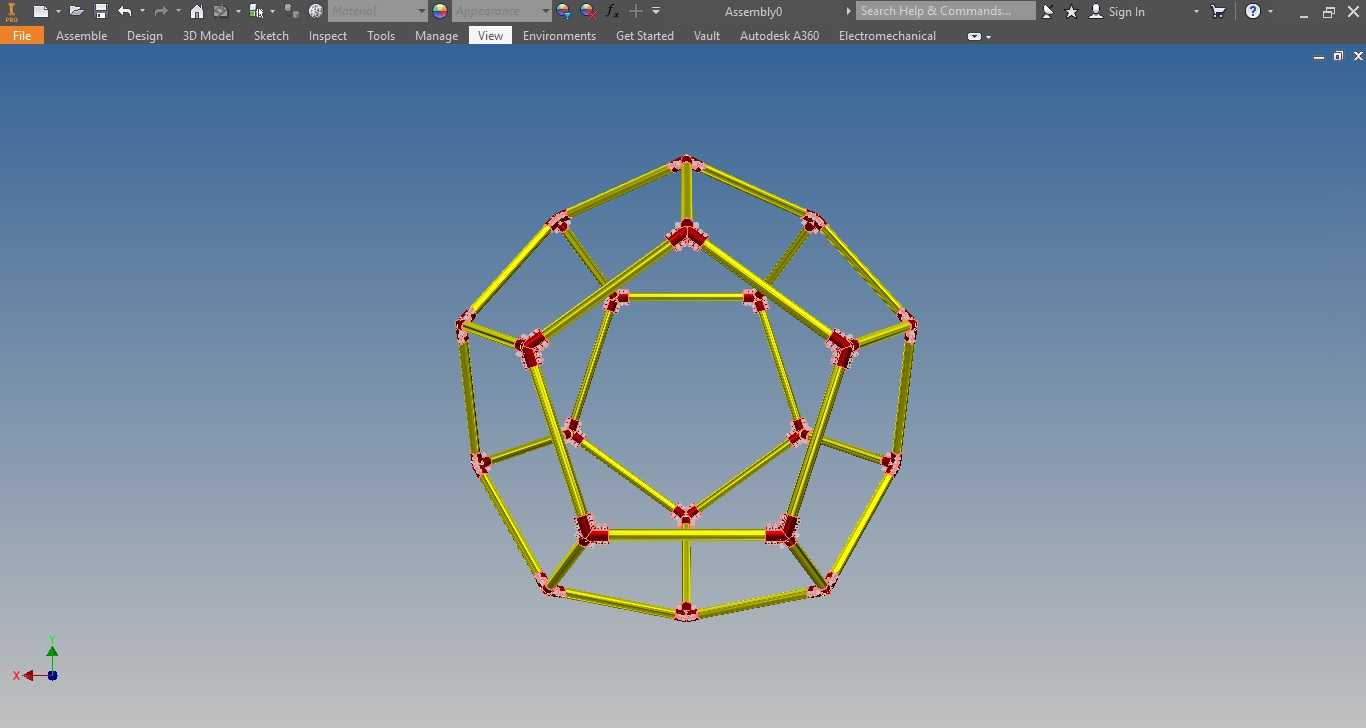Open the Autodesk A360 tab
This screenshot has width=1366, height=728.
coord(779,35)
